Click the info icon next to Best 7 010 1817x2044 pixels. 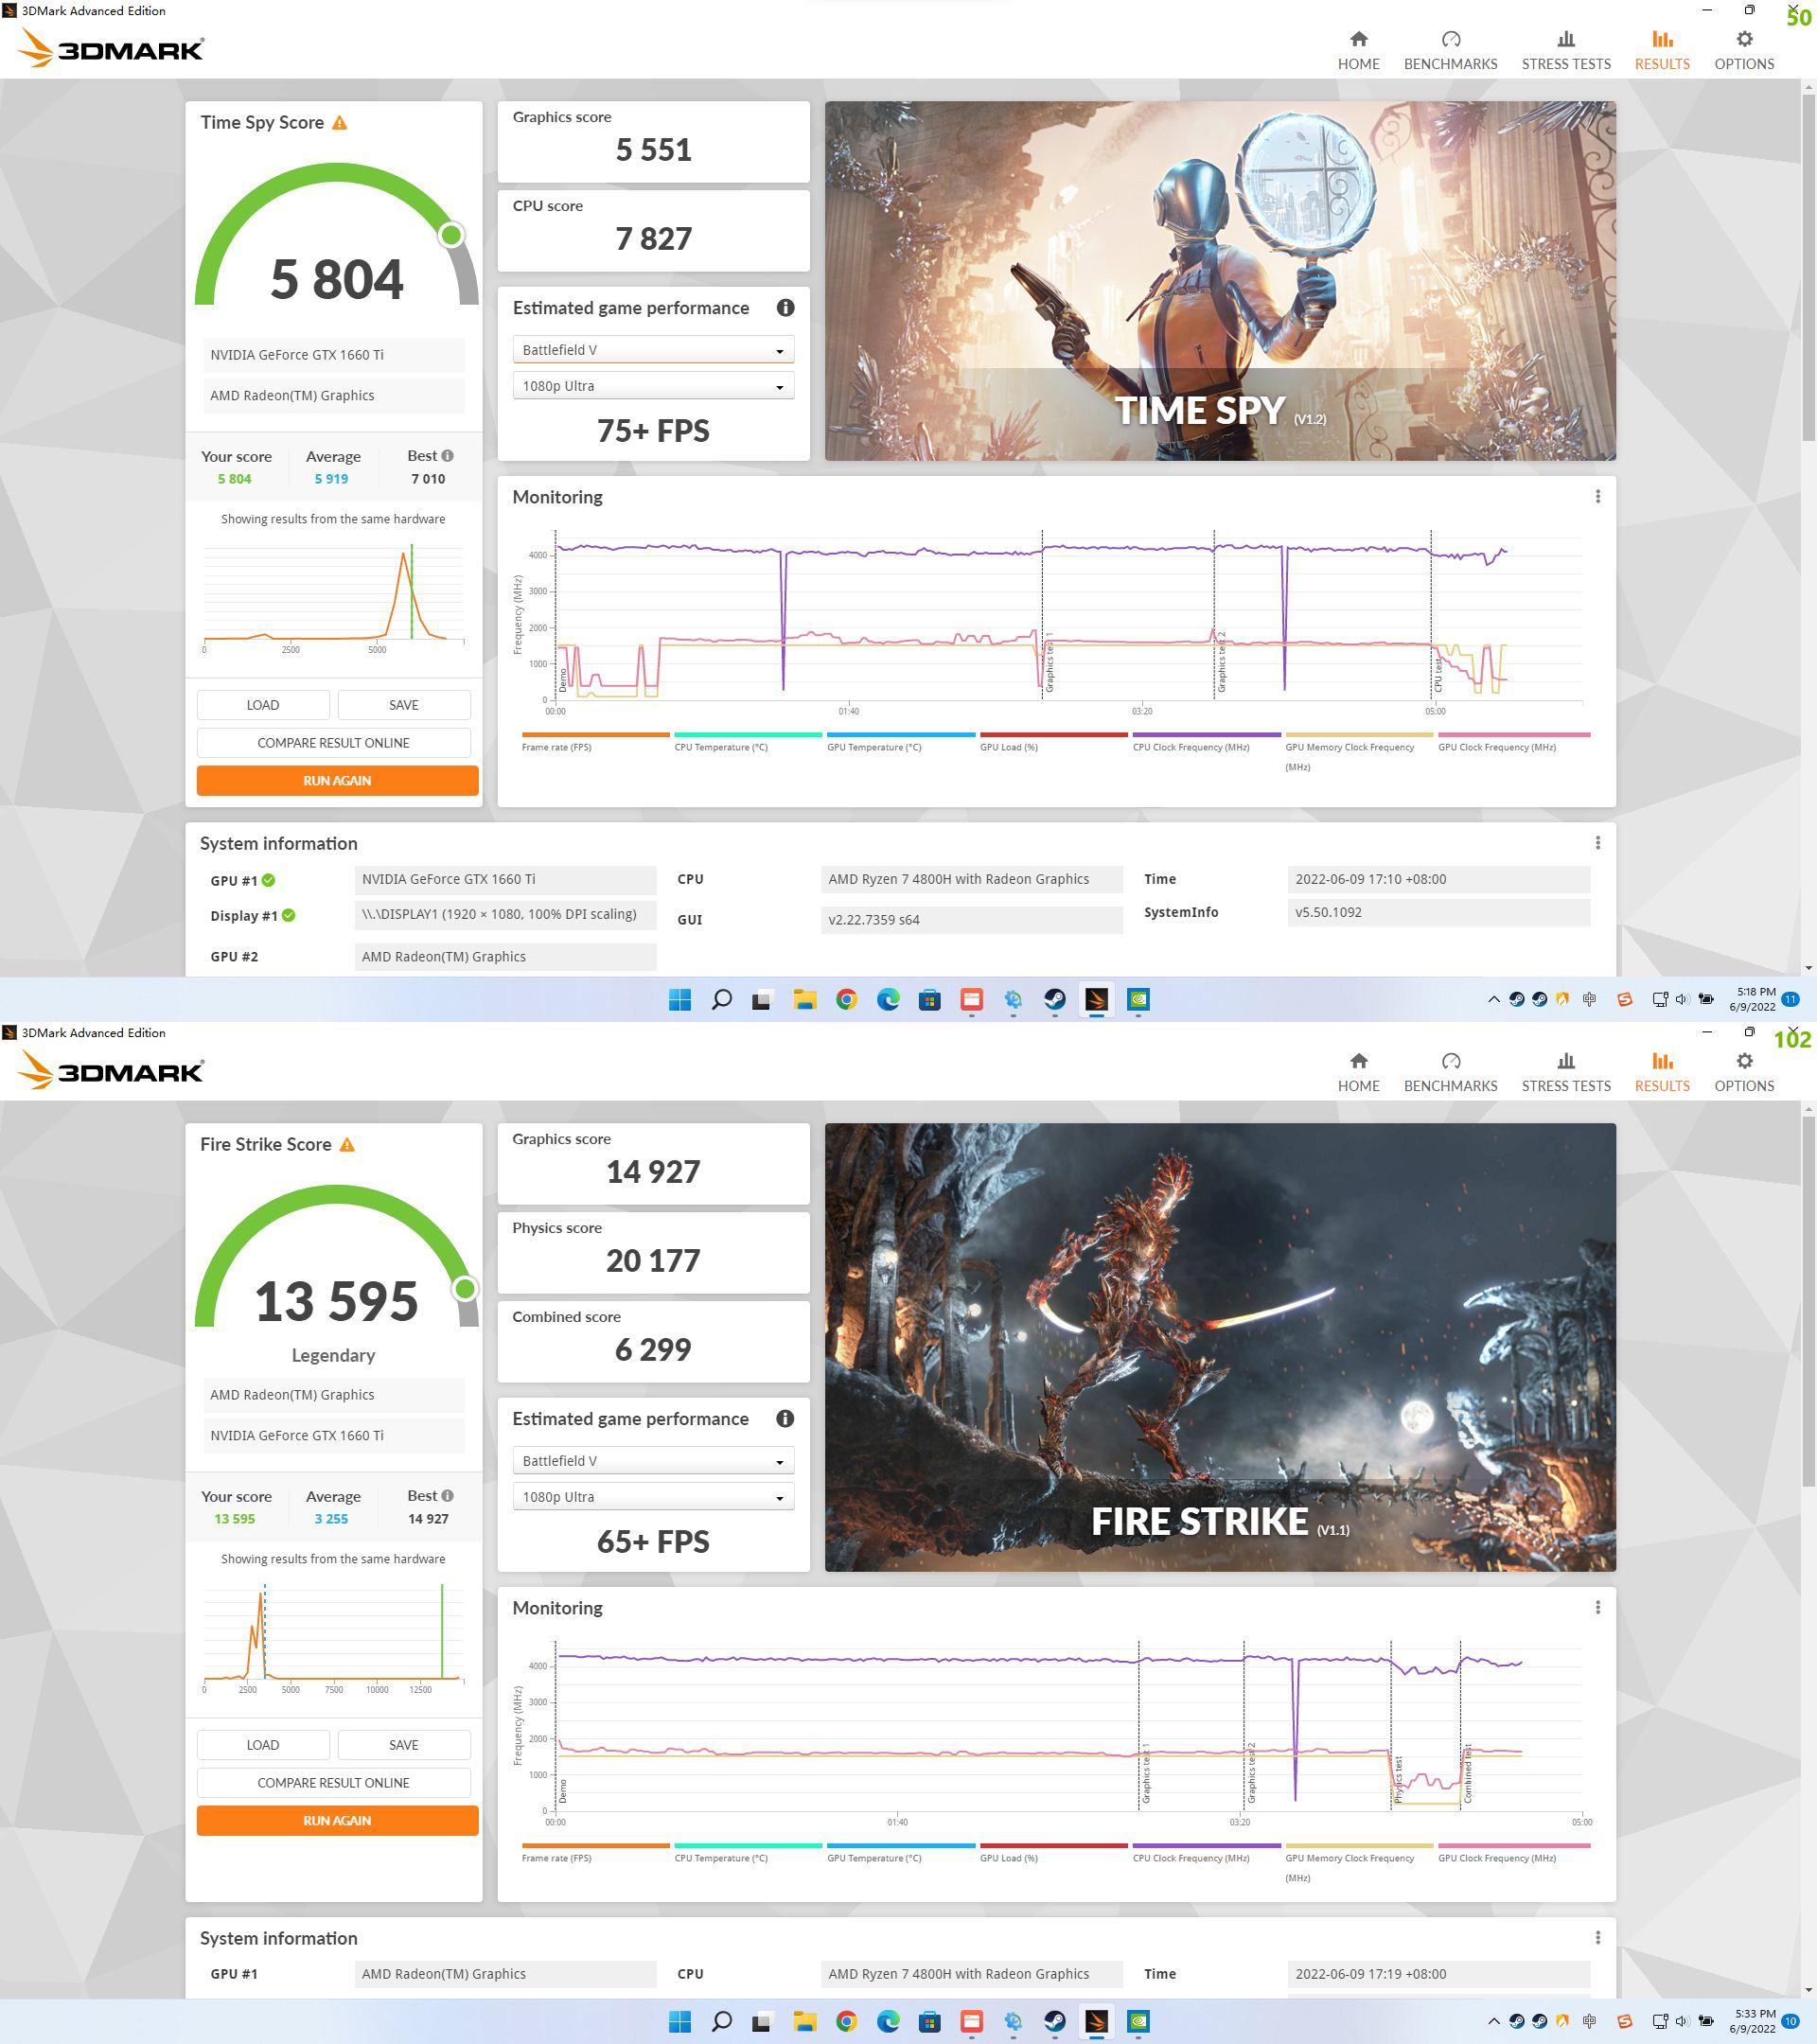click(447, 456)
